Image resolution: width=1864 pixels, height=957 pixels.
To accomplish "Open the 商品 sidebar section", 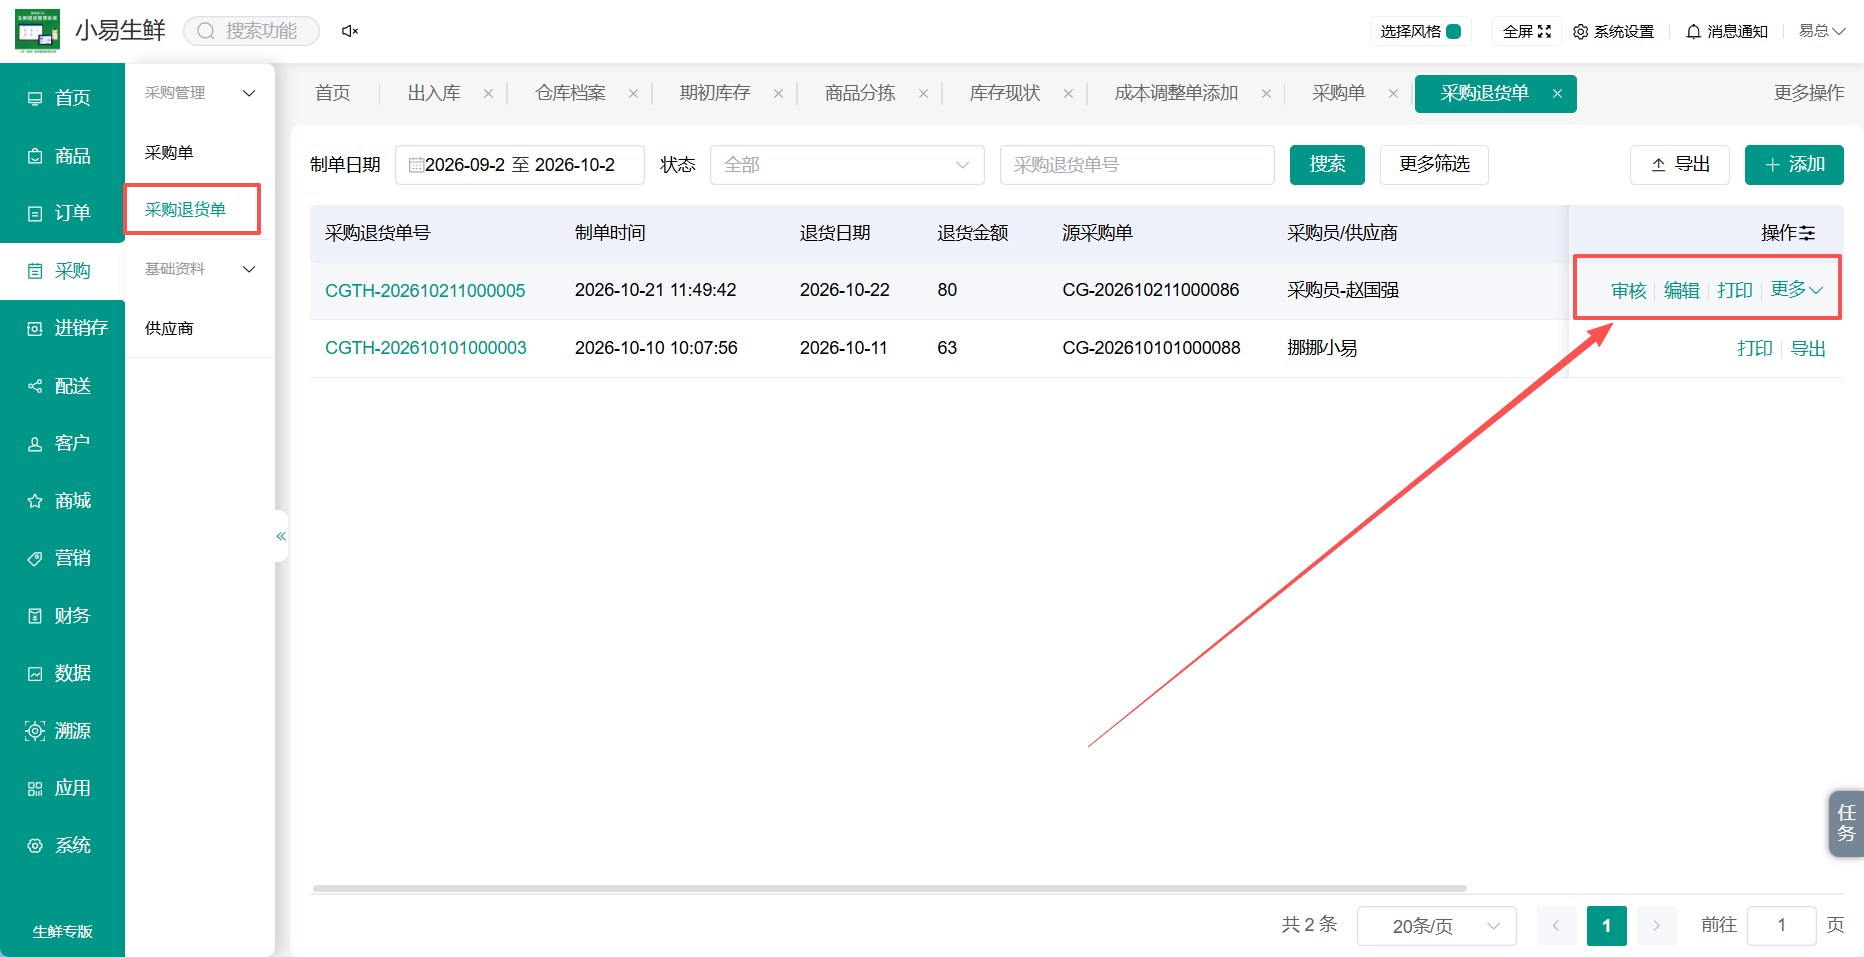I will click(62, 156).
